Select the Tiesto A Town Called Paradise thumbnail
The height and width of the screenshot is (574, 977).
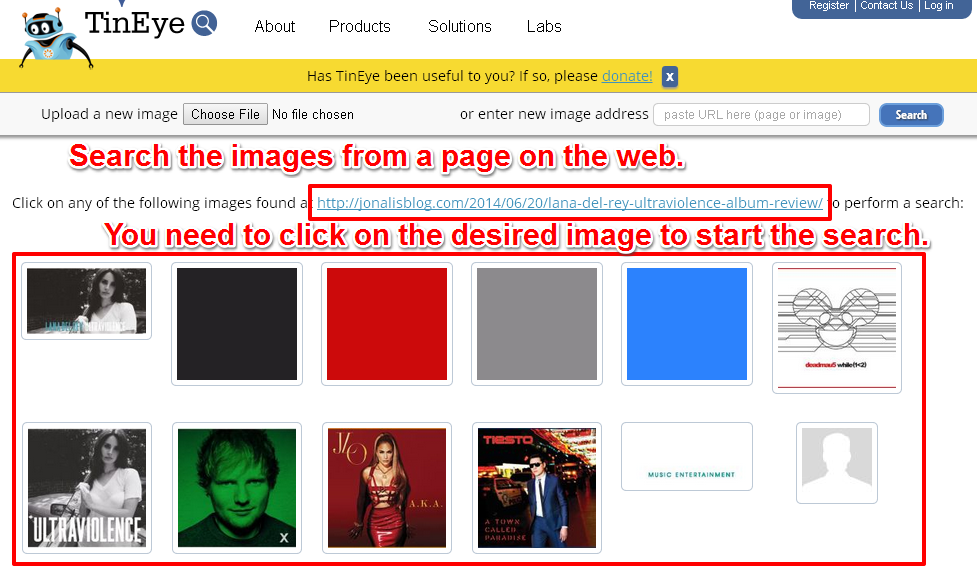click(x=537, y=488)
